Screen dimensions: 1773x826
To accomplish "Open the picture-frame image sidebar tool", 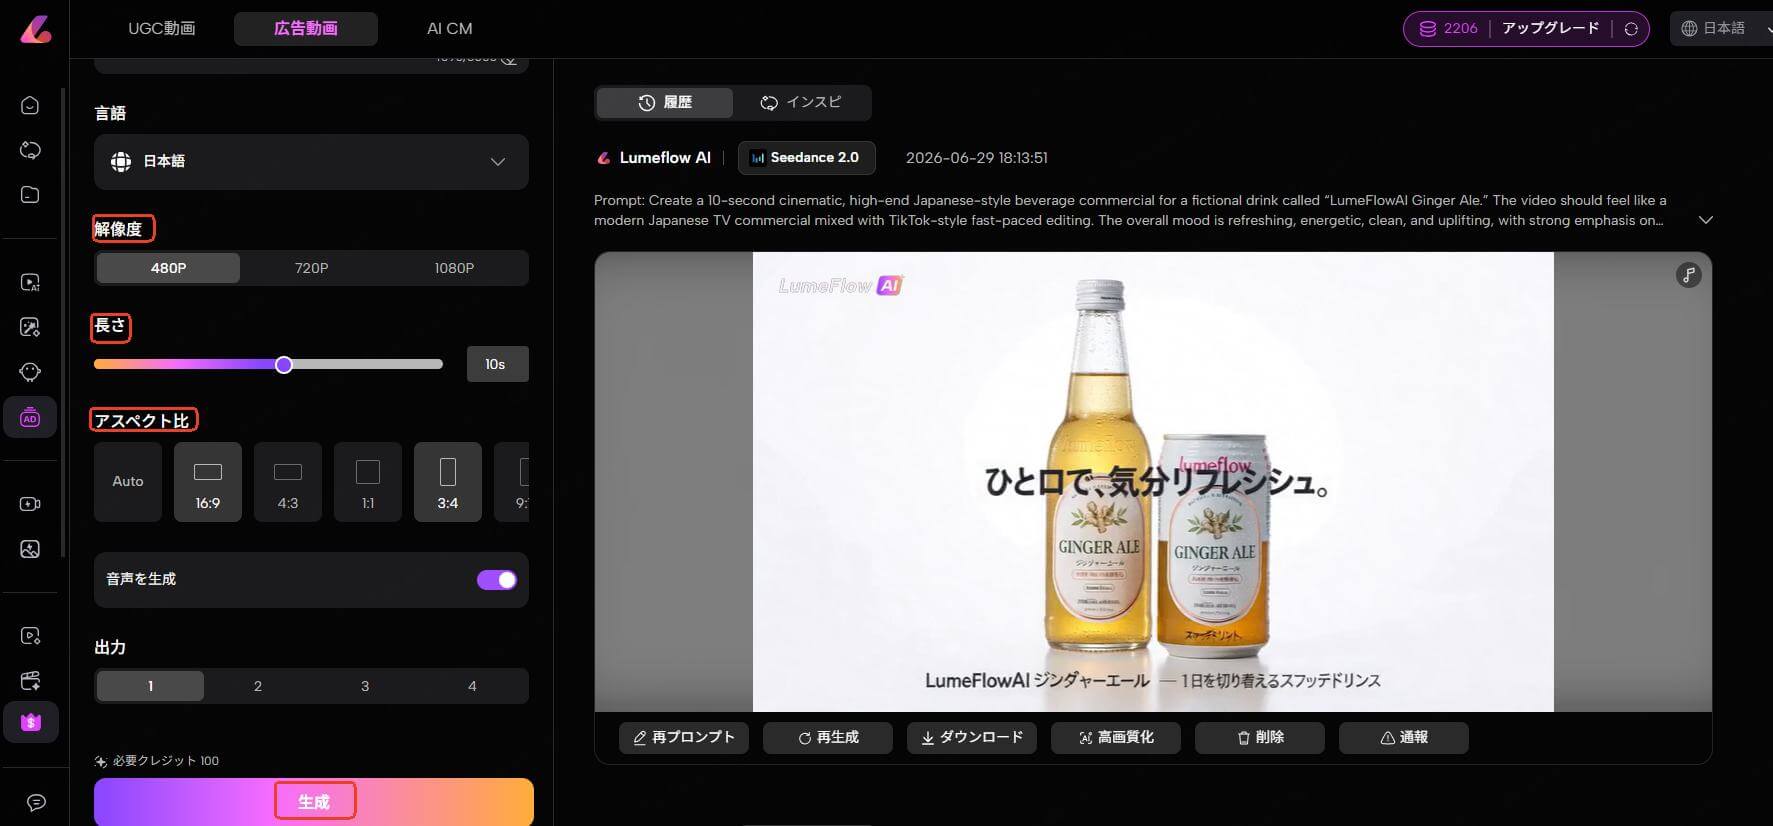I will (x=30, y=549).
